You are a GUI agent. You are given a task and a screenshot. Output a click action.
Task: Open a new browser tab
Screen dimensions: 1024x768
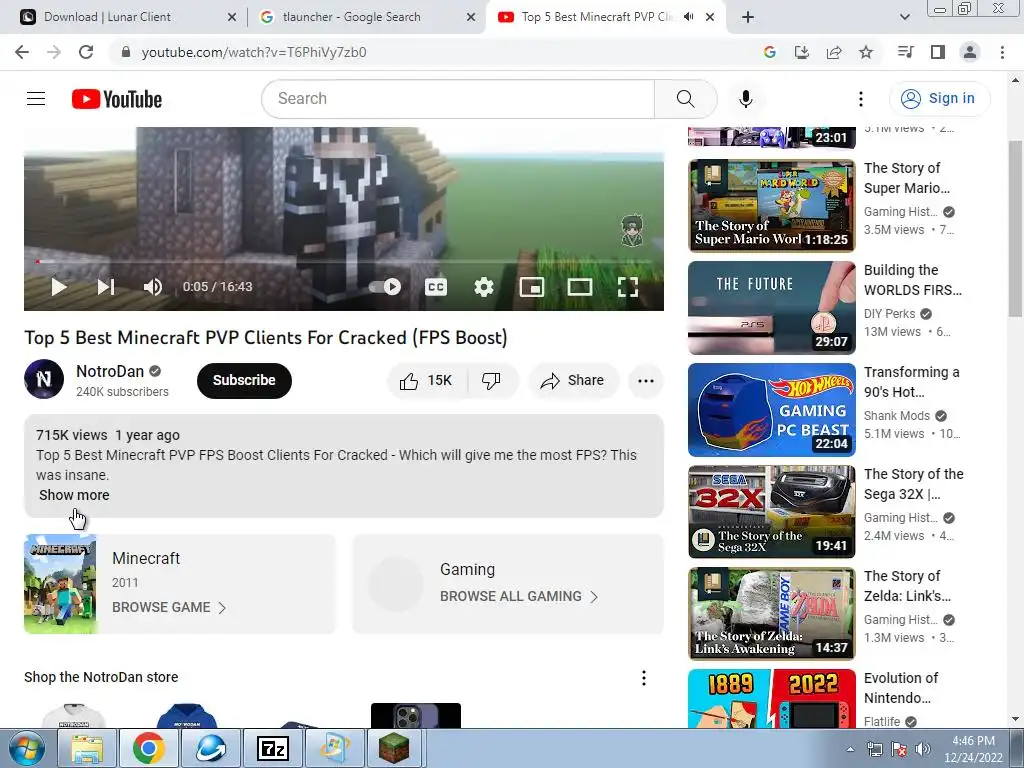tap(748, 18)
